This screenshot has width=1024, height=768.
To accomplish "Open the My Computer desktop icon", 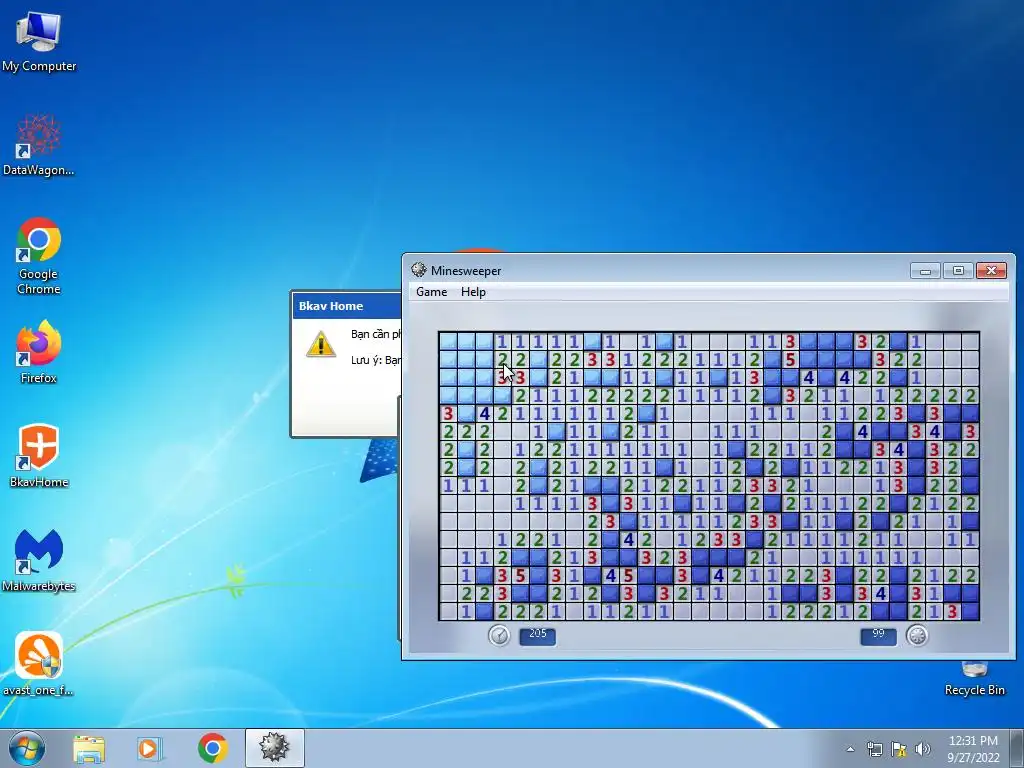I will [39, 41].
